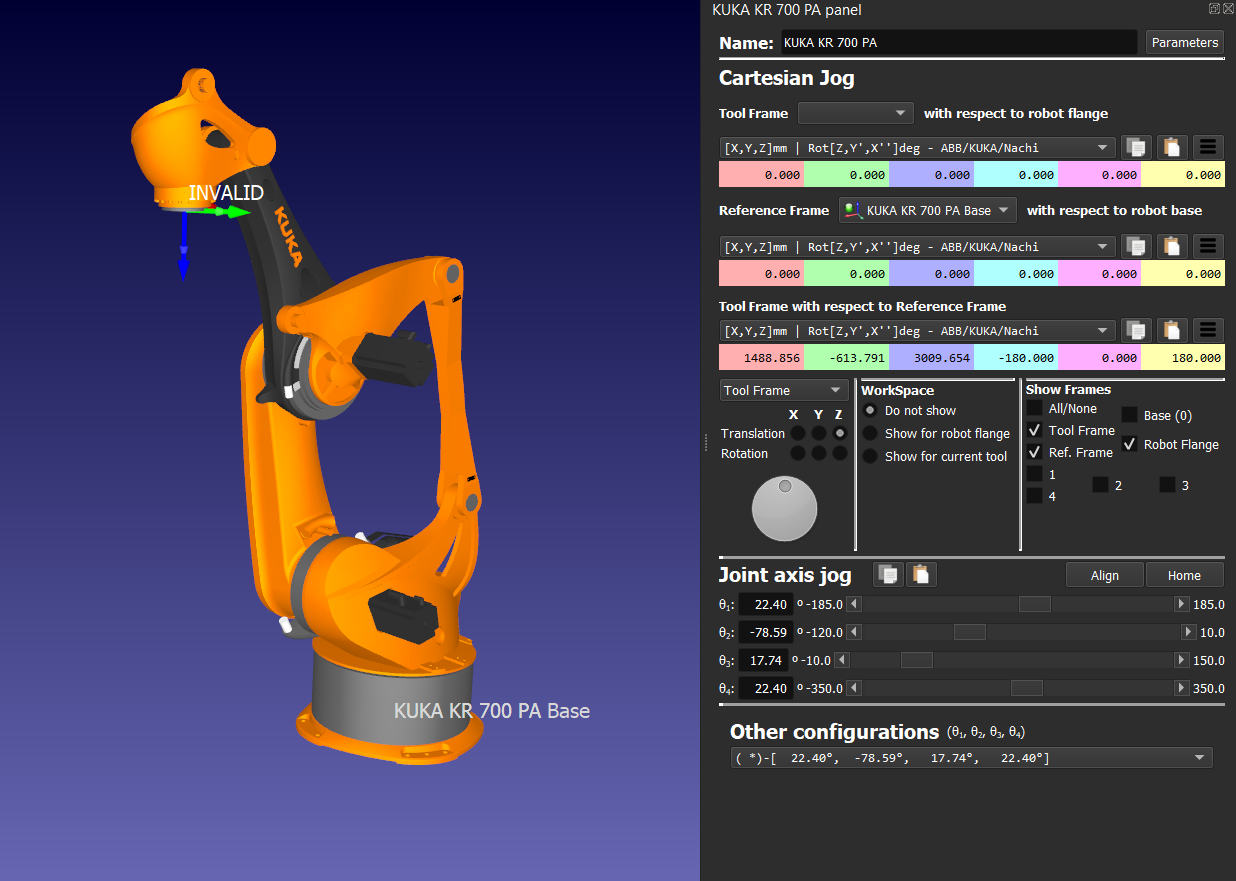Copy the Tool Frame pose values
The height and width of the screenshot is (881, 1236).
1135,147
